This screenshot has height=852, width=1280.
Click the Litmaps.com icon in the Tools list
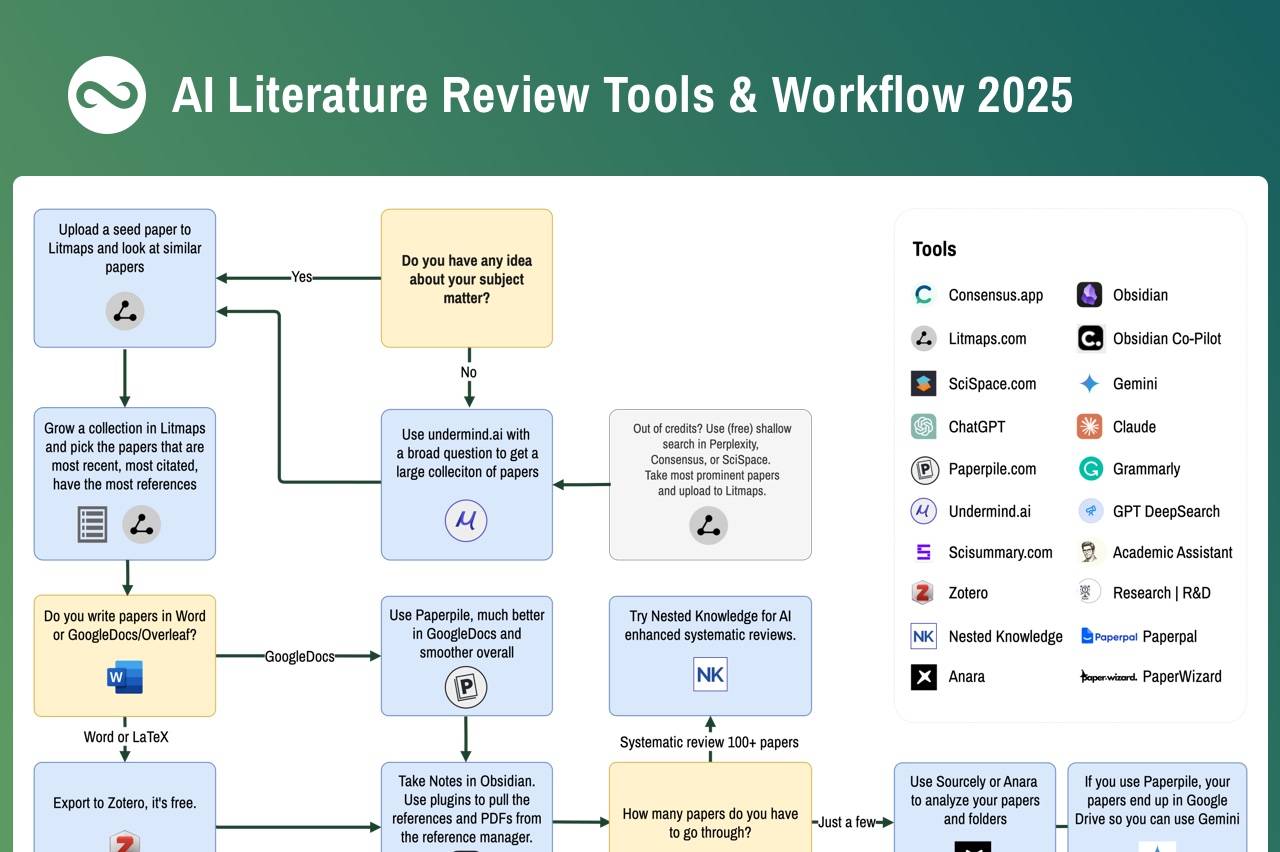924,338
